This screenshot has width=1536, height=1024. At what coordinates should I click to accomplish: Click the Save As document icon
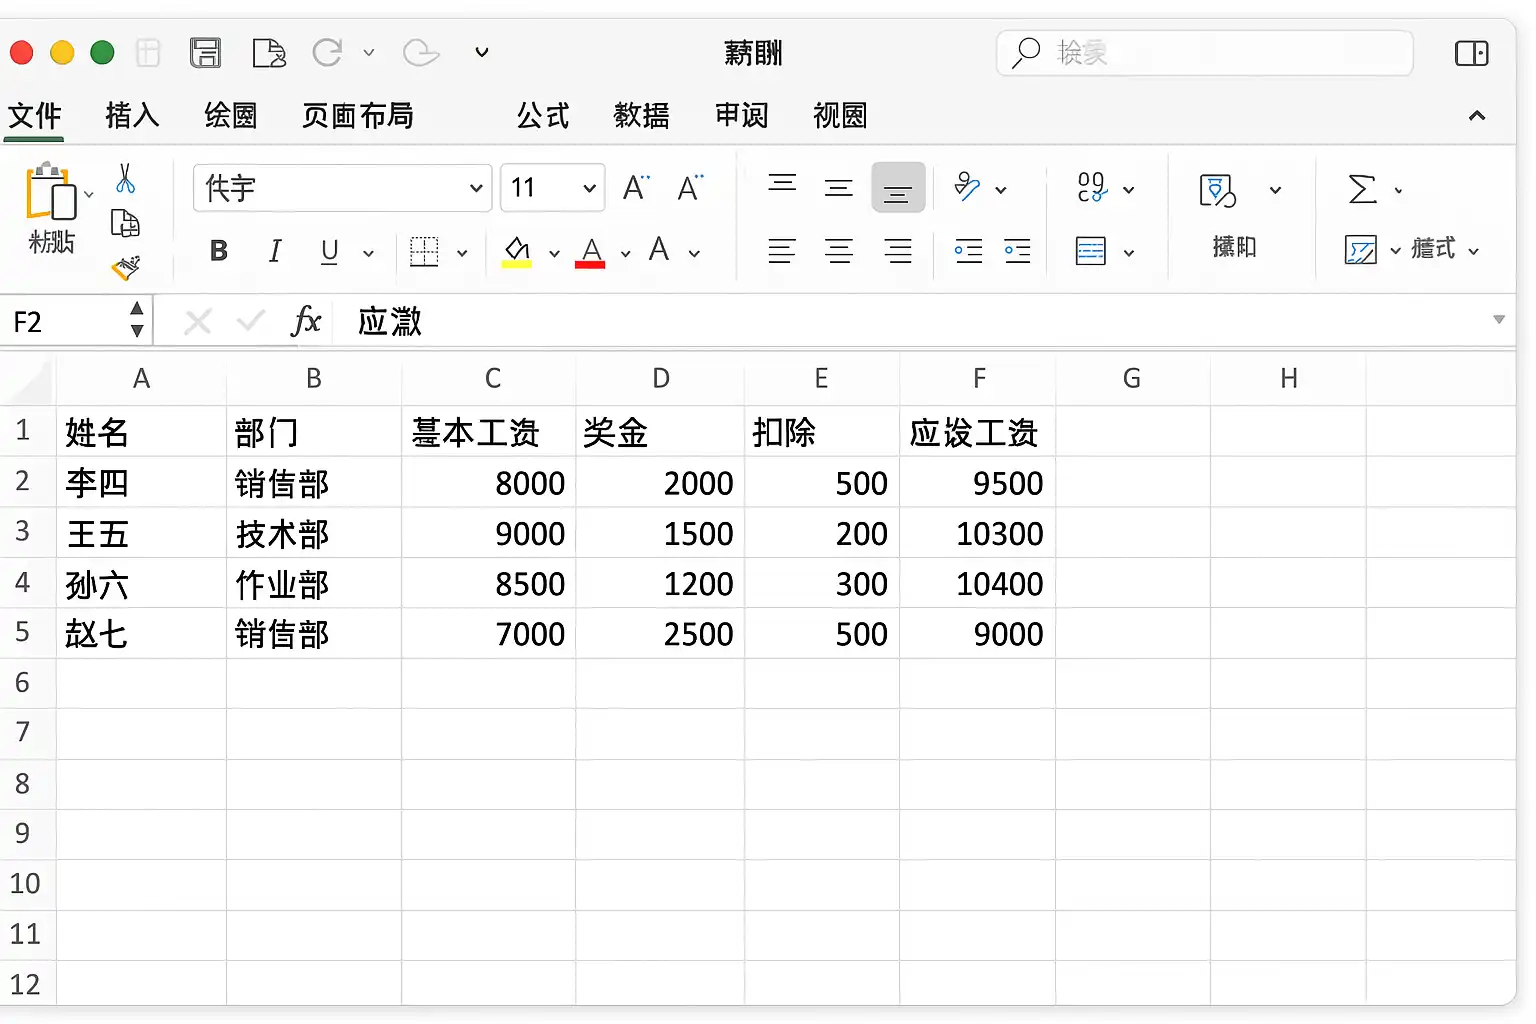(x=269, y=52)
